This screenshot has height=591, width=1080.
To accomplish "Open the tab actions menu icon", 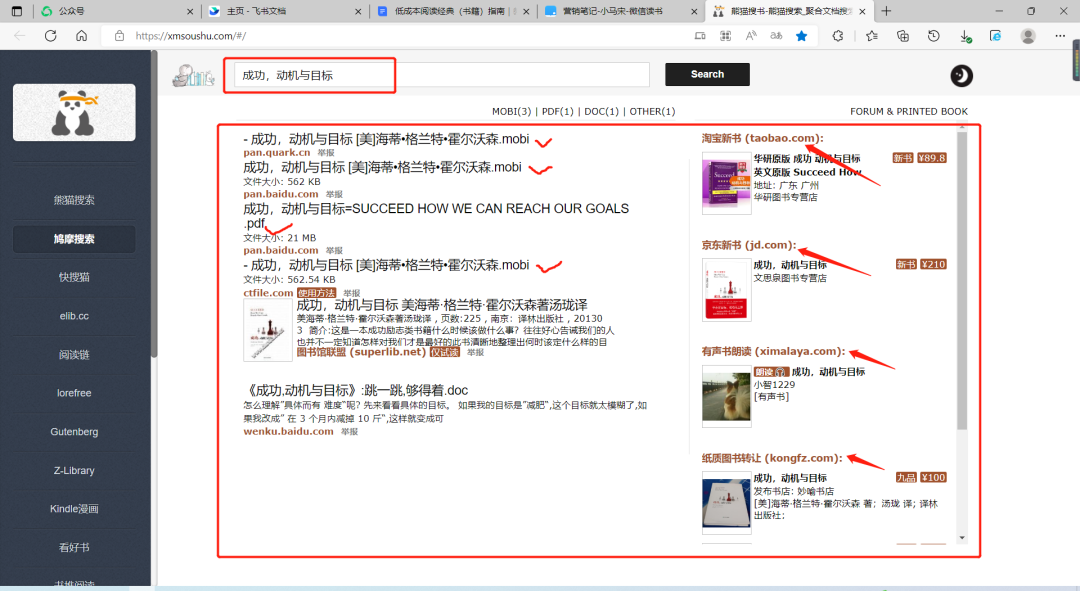I will tap(17, 11).
